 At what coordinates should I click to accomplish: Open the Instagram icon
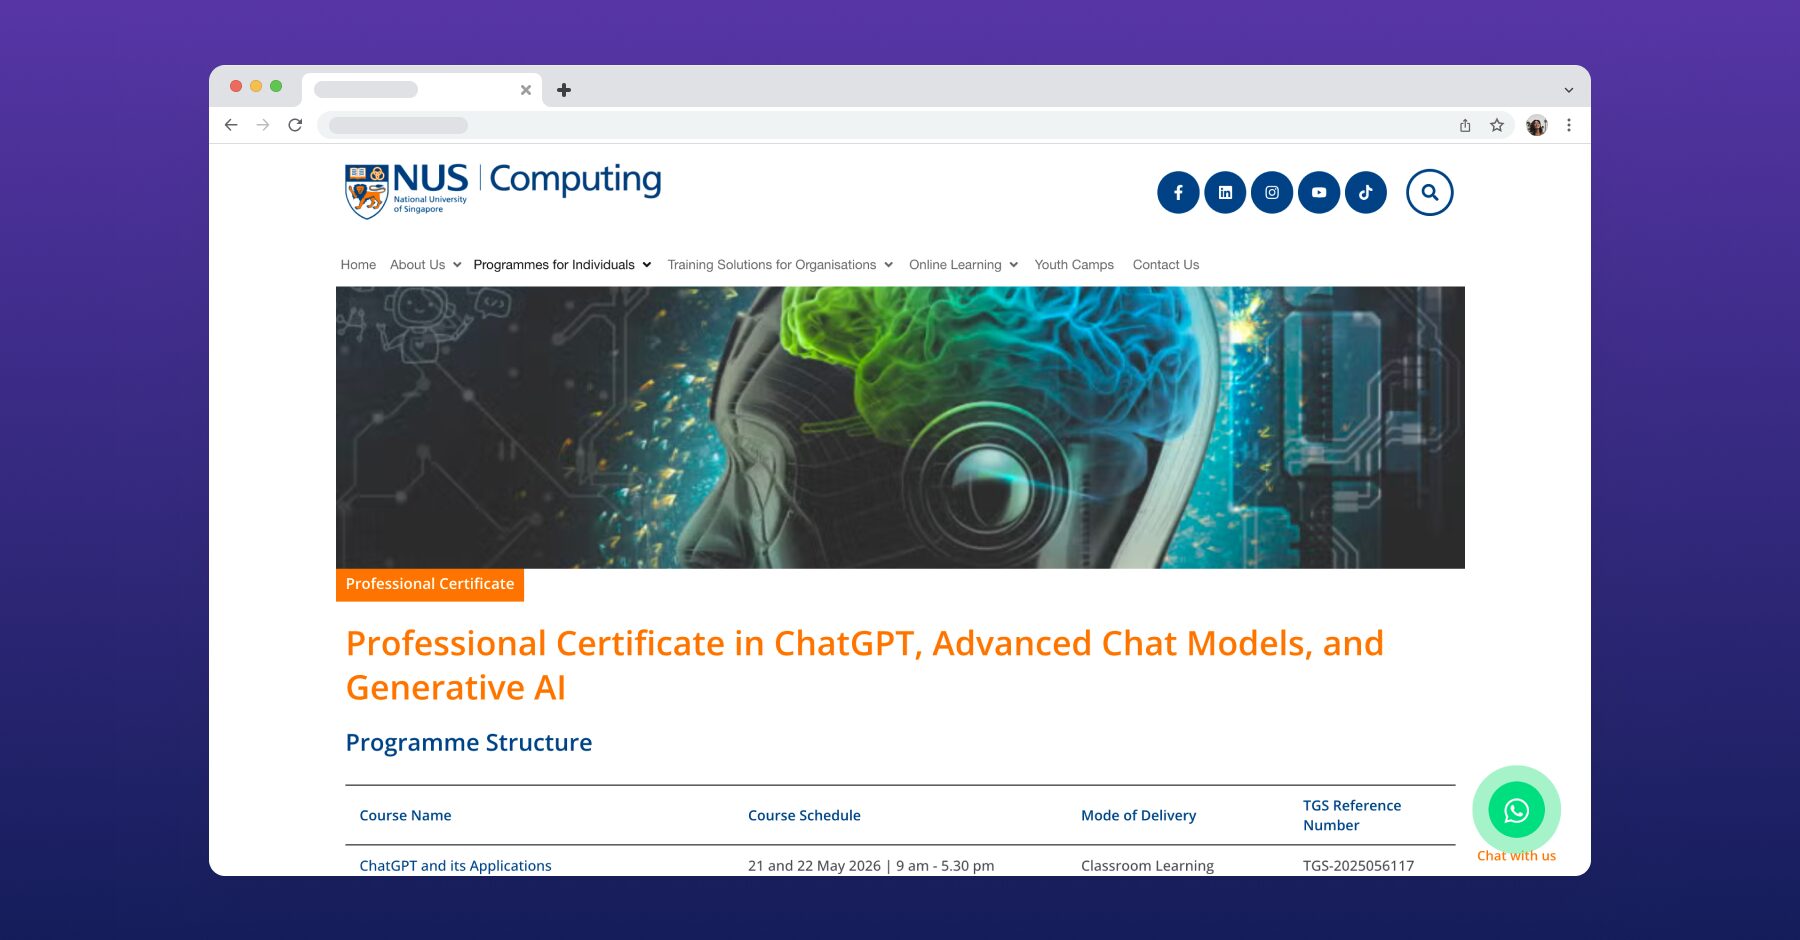pyautogui.click(x=1272, y=192)
